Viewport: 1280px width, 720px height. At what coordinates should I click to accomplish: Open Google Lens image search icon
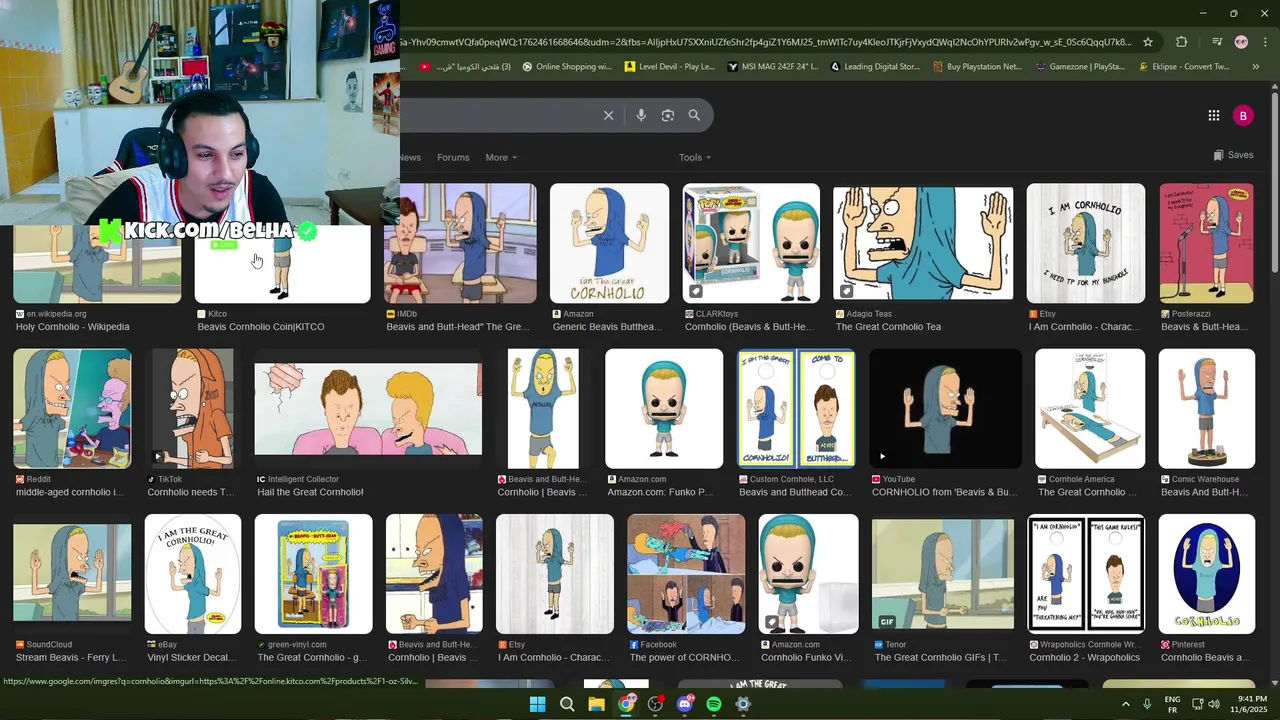click(x=668, y=115)
